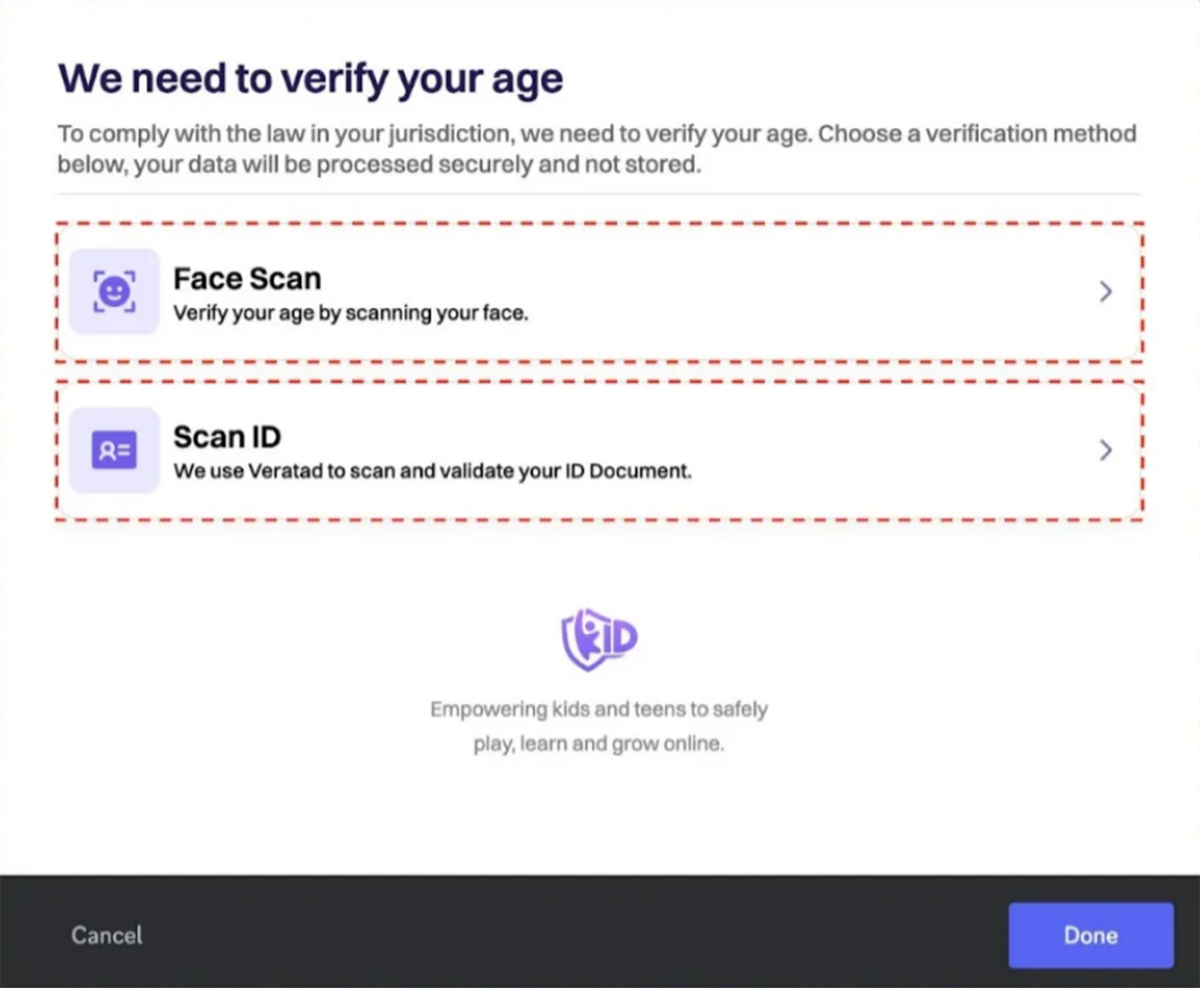This screenshot has height=988, width=1200.
Task: Click the chevron next to Face Scan
Action: [x=1105, y=291]
